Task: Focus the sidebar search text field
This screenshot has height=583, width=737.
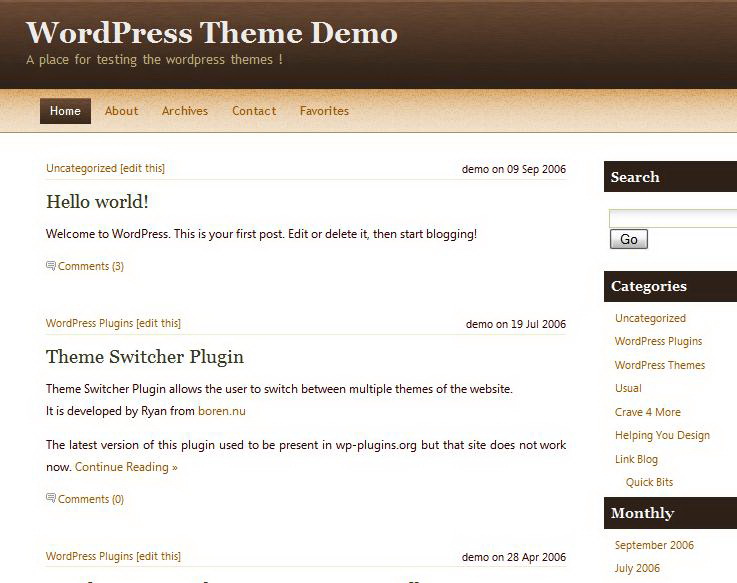Action: [672, 218]
